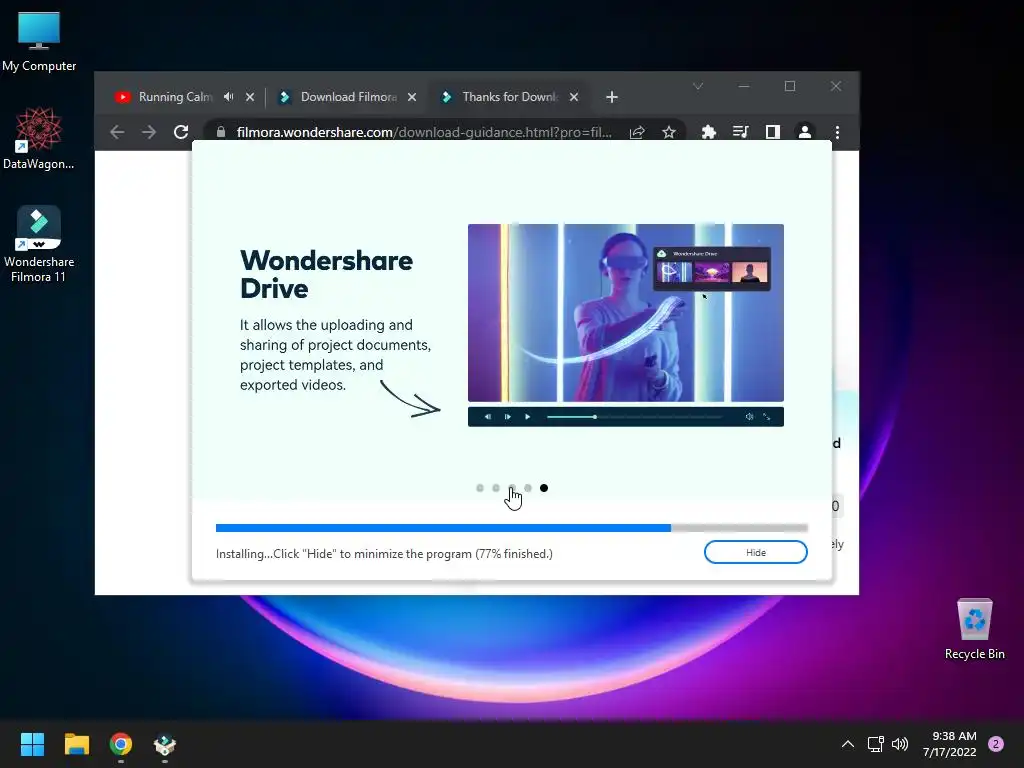Screen dimensions: 1024x768
Task: Open the My Computer desktop icon
Action: coord(39,41)
